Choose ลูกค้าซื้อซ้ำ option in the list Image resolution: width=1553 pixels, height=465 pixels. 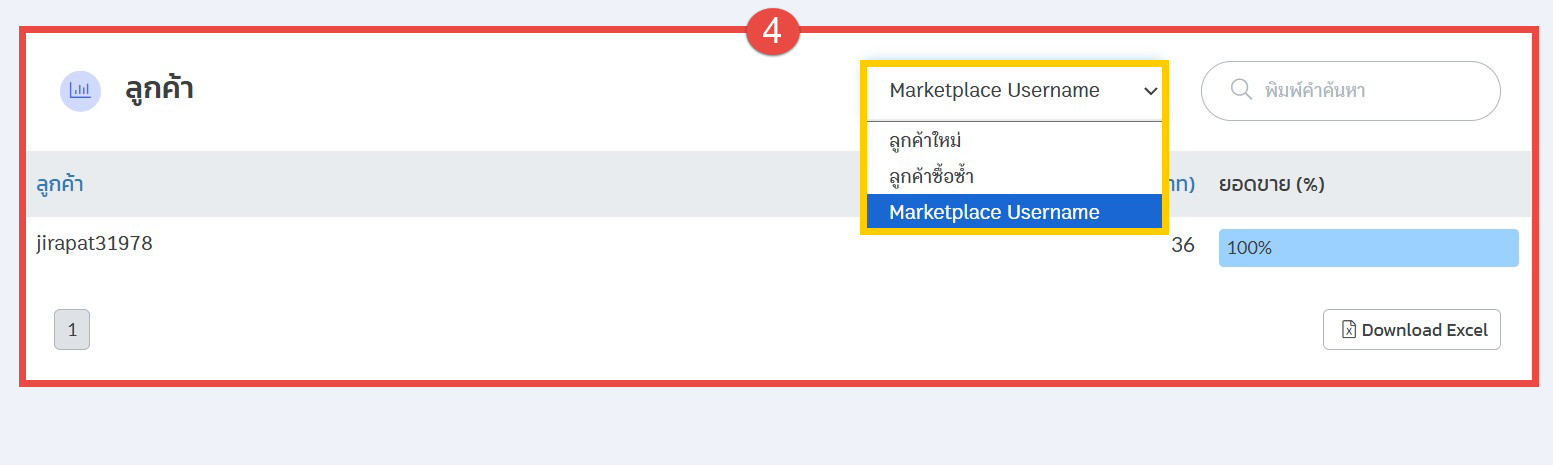931,177
